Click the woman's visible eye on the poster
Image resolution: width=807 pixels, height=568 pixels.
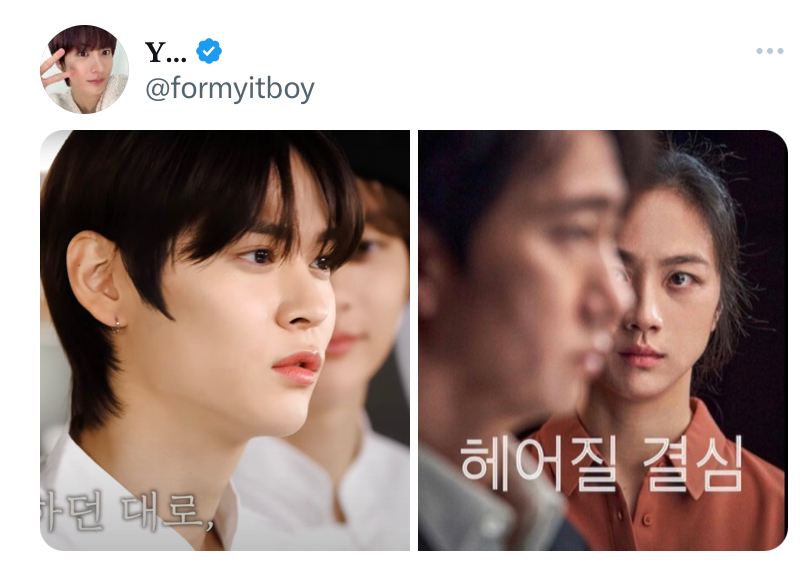(680, 279)
